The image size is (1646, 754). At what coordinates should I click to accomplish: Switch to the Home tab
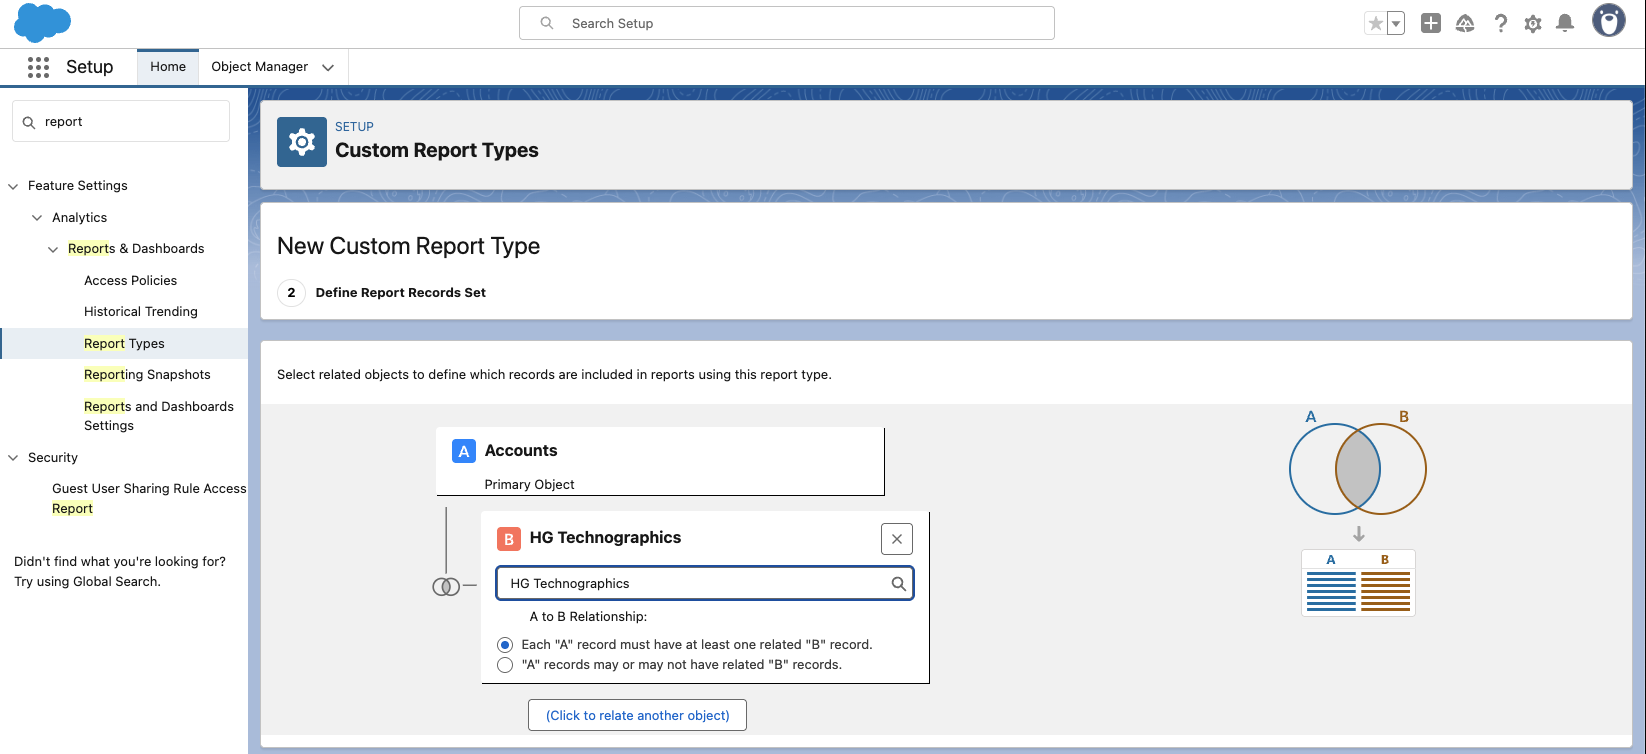(168, 67)
